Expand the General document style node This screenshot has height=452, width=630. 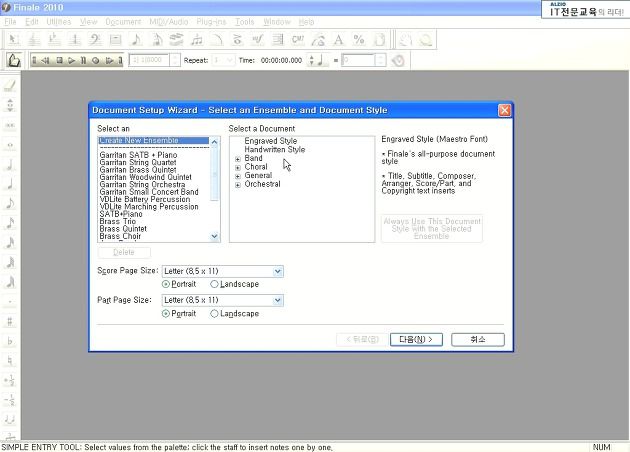[238, 176]
